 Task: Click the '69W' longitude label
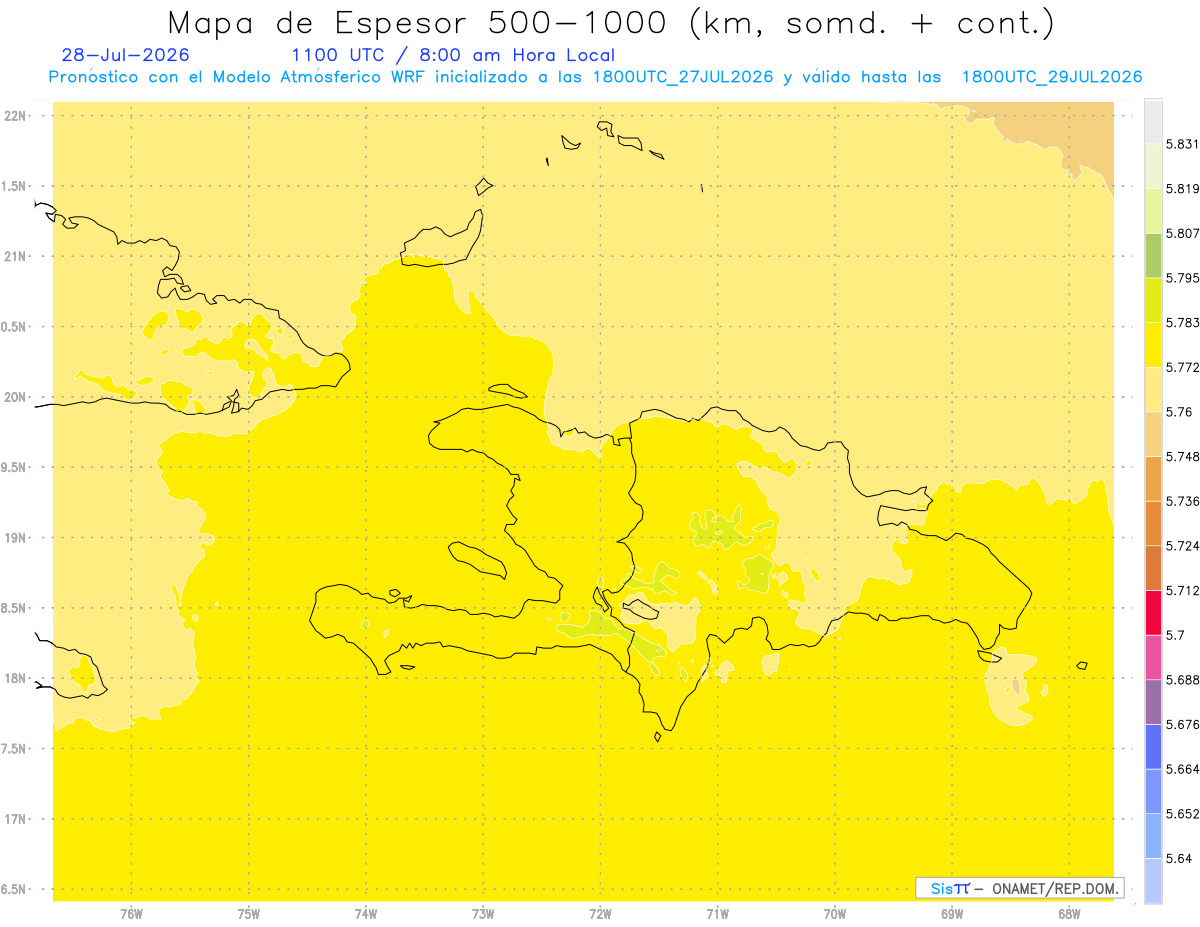coord(952,914)
